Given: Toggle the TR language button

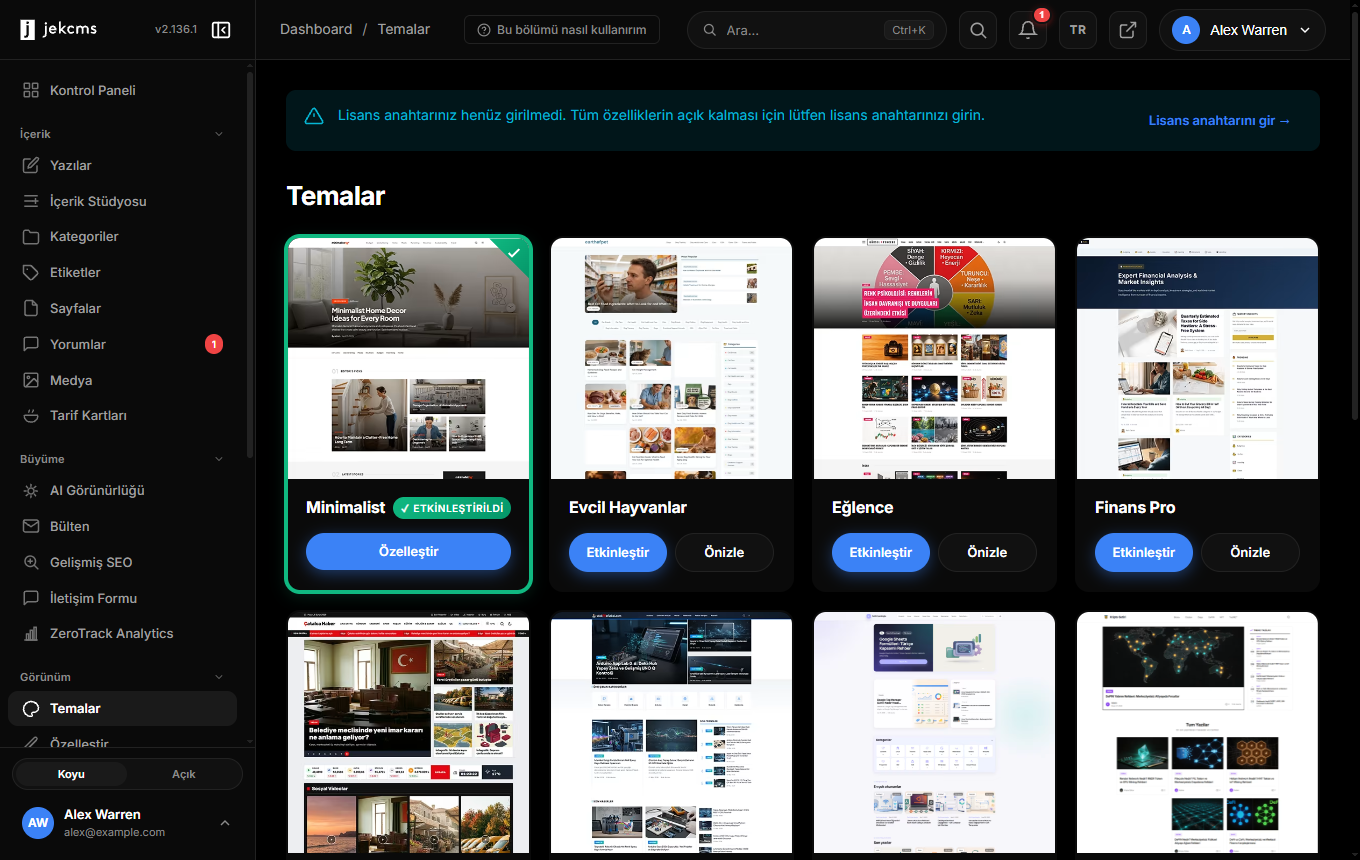Looking at the screenshot, I should point(1078,30).
